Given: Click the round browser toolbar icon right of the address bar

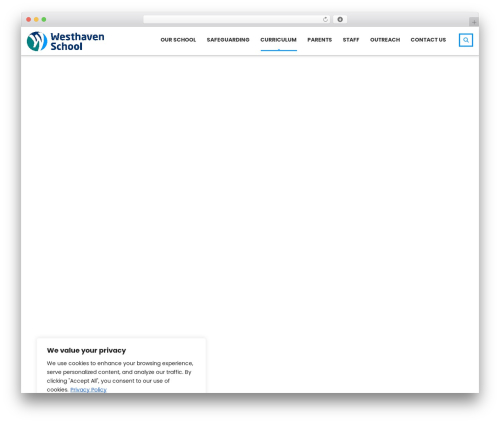Looking at the screenshot, I should coord(340,19).
